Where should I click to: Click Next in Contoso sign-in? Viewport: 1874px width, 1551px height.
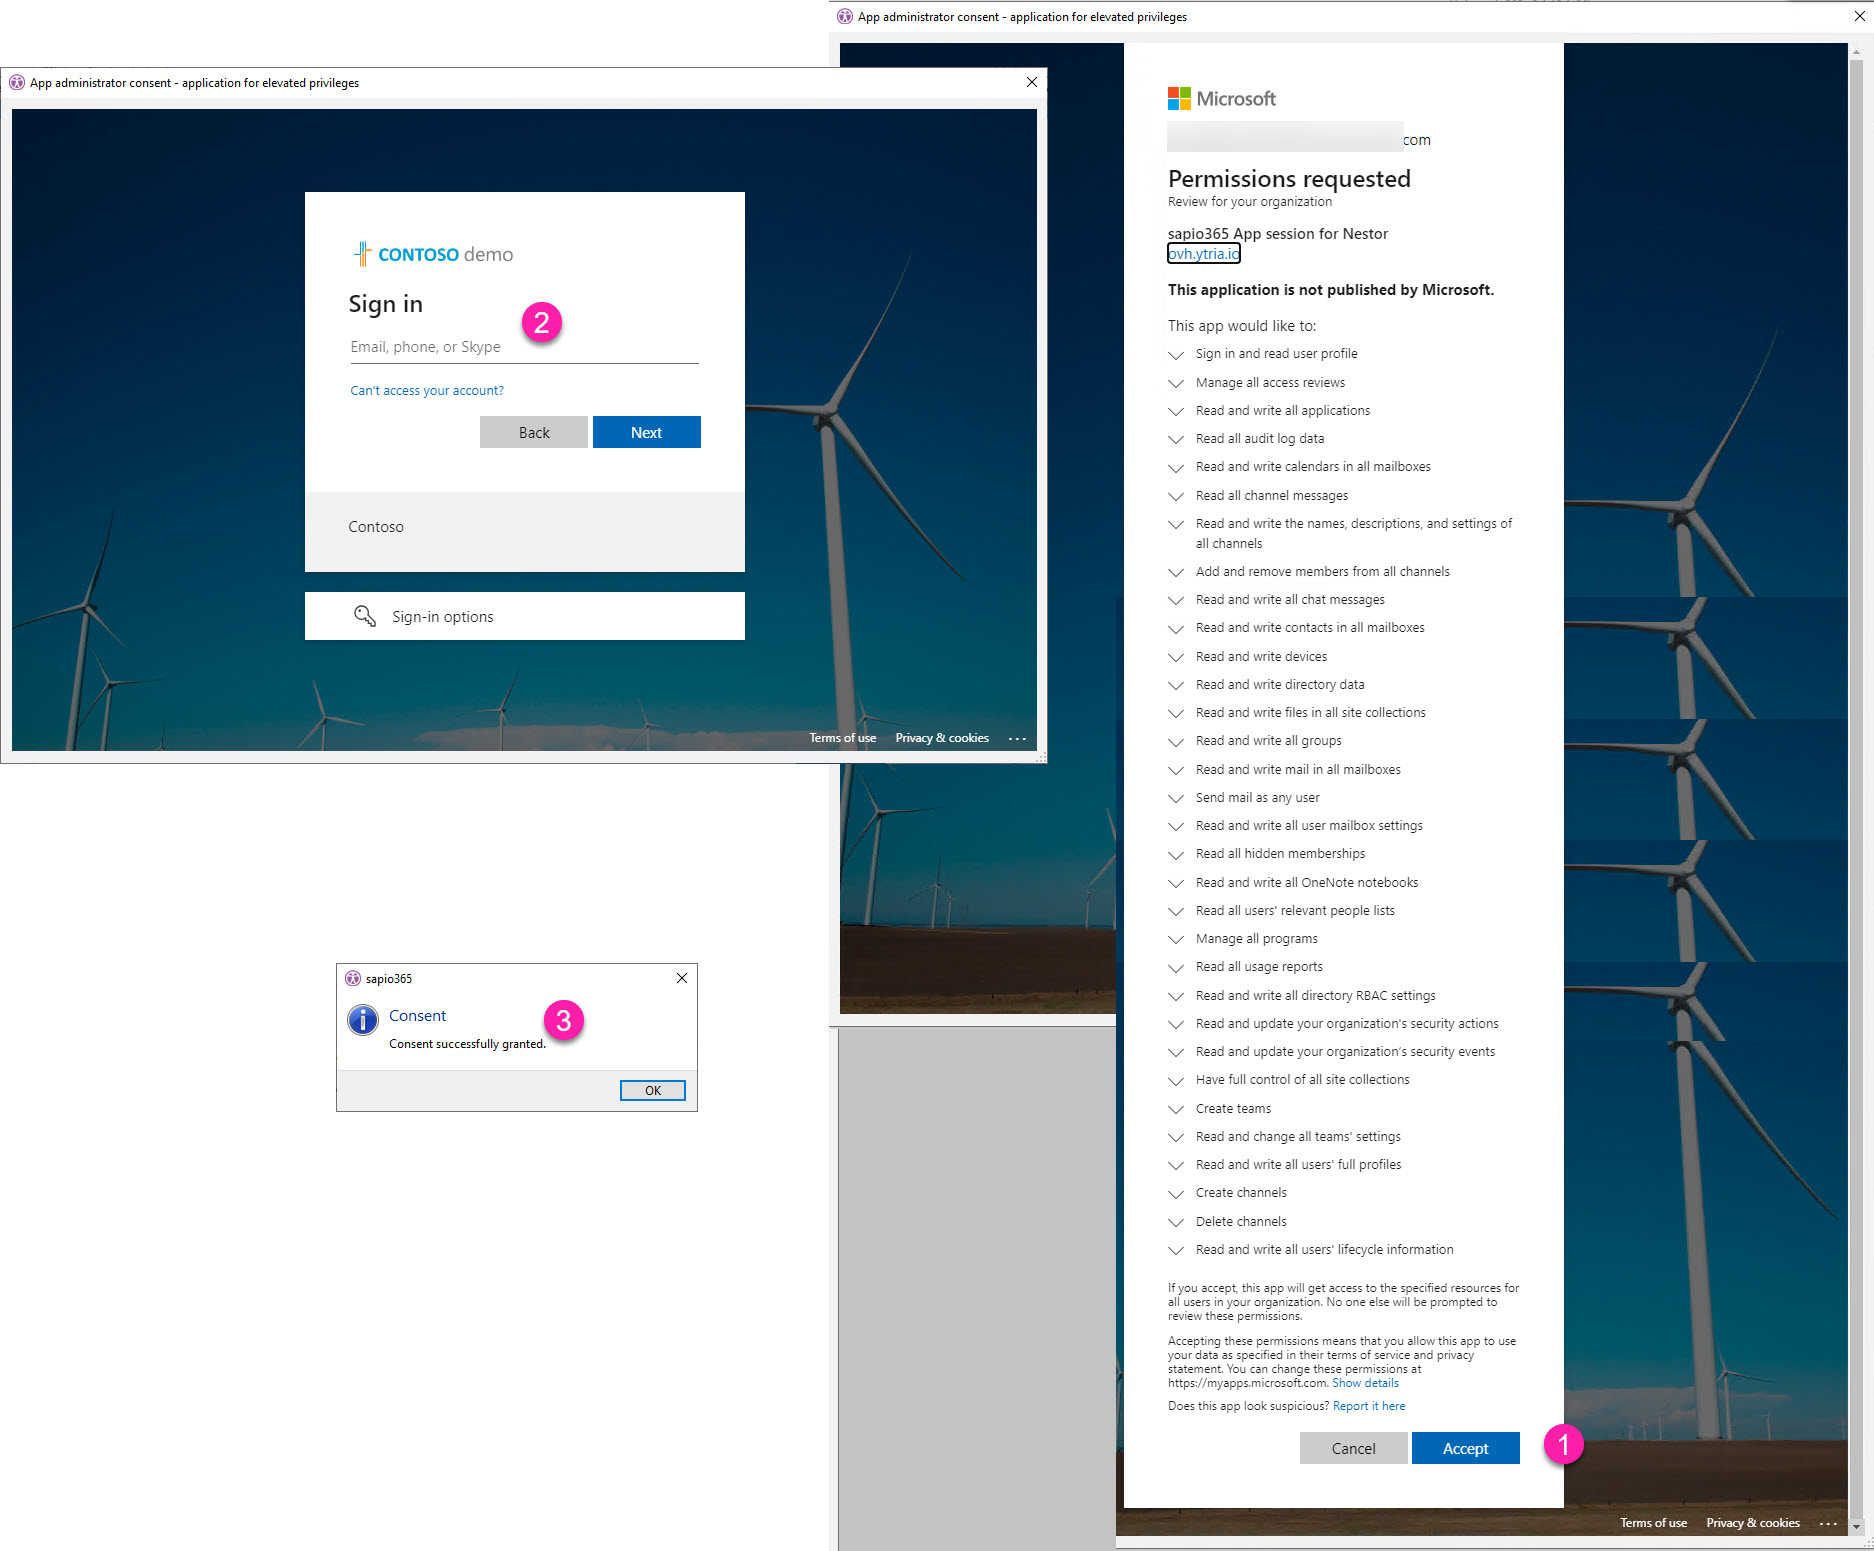(646, 432)
